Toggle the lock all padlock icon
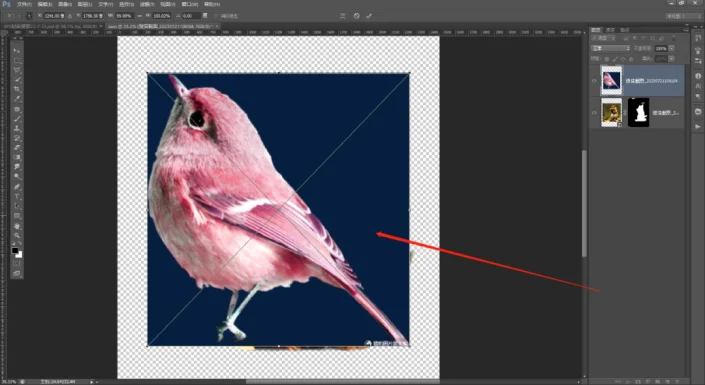 pos(631,59)
